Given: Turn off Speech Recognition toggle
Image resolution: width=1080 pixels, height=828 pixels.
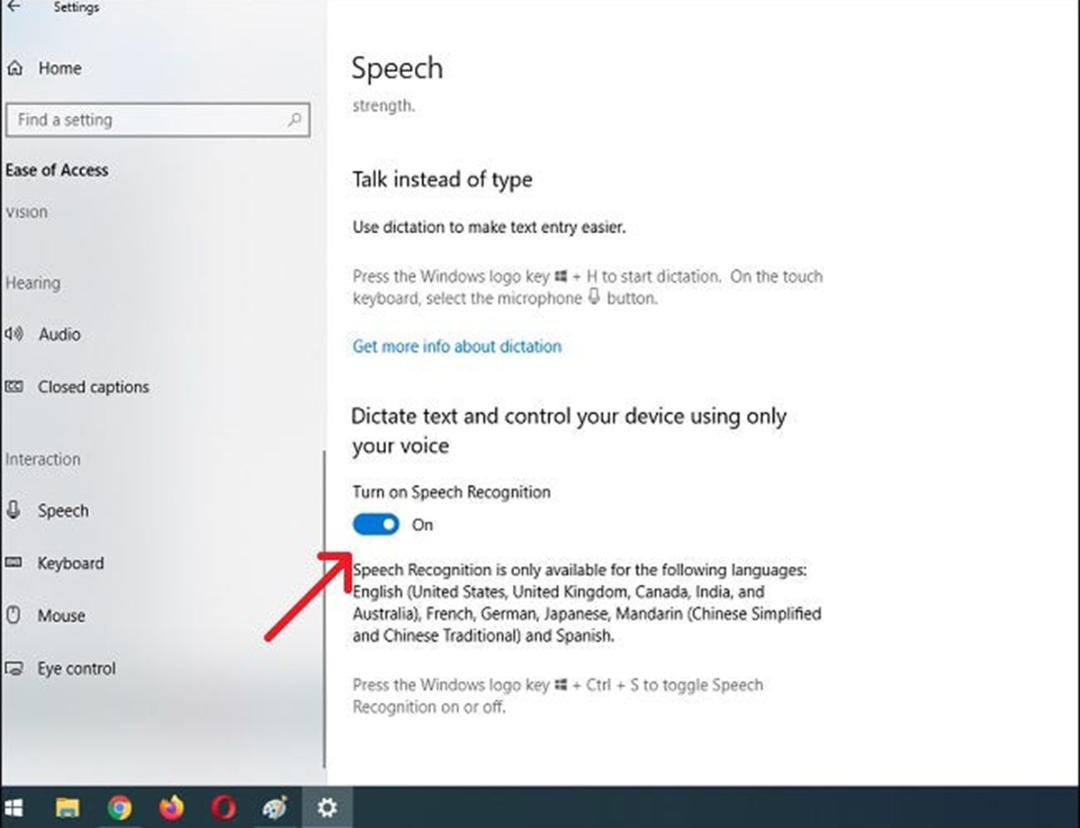Looking at the screenshot, I should point(376,524).
